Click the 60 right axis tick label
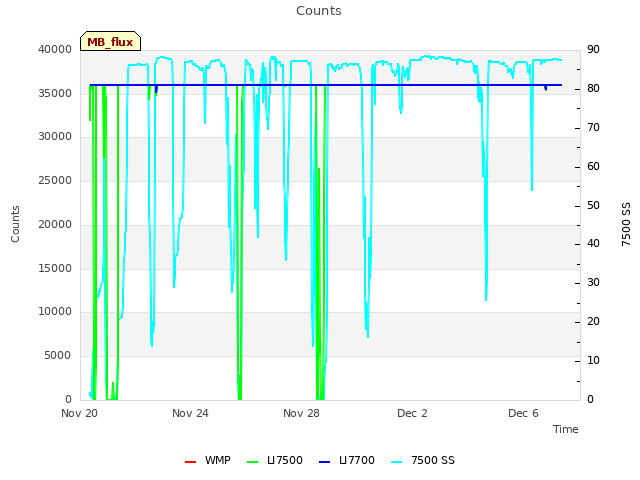Image resolution: width=640 pixels, height=480 pixels. point(593,166)
